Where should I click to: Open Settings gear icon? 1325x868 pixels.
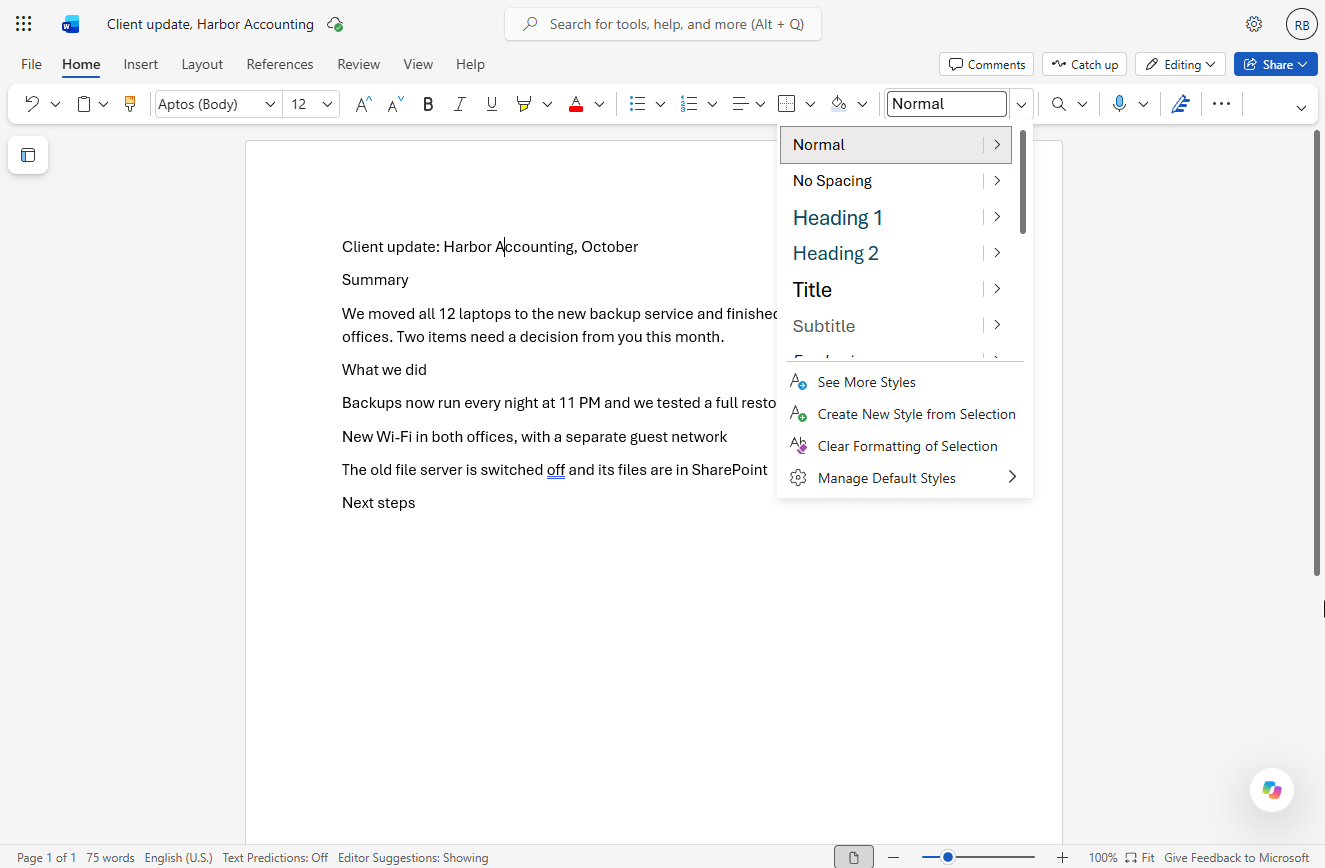[x=1254, y=24]
